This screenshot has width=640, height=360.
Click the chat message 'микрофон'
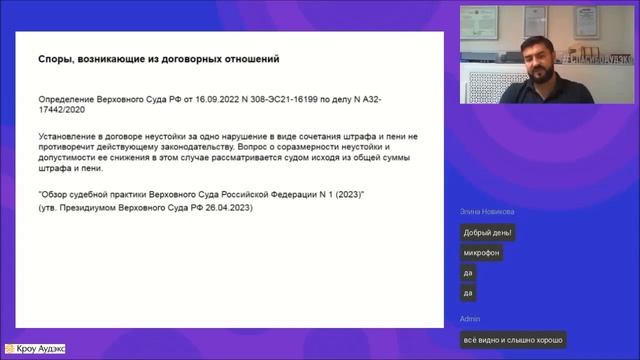click(481, 253)
